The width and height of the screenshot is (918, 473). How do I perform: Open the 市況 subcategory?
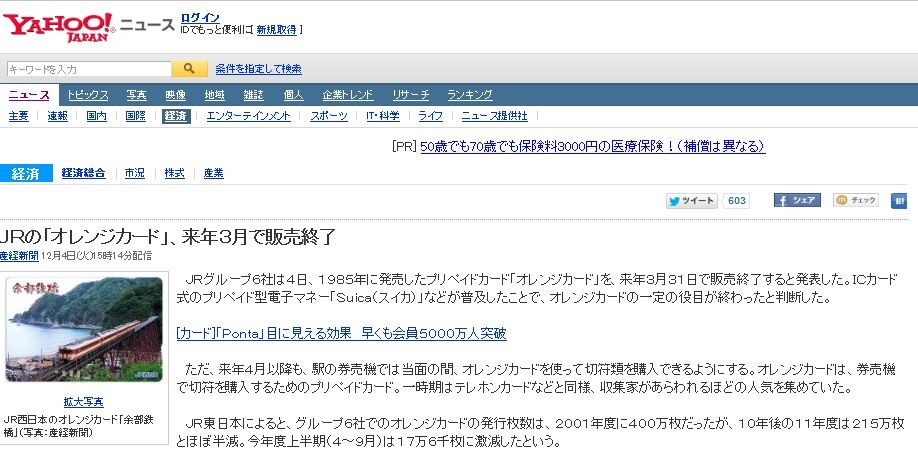pyautogui.click(x=135, y=173)
